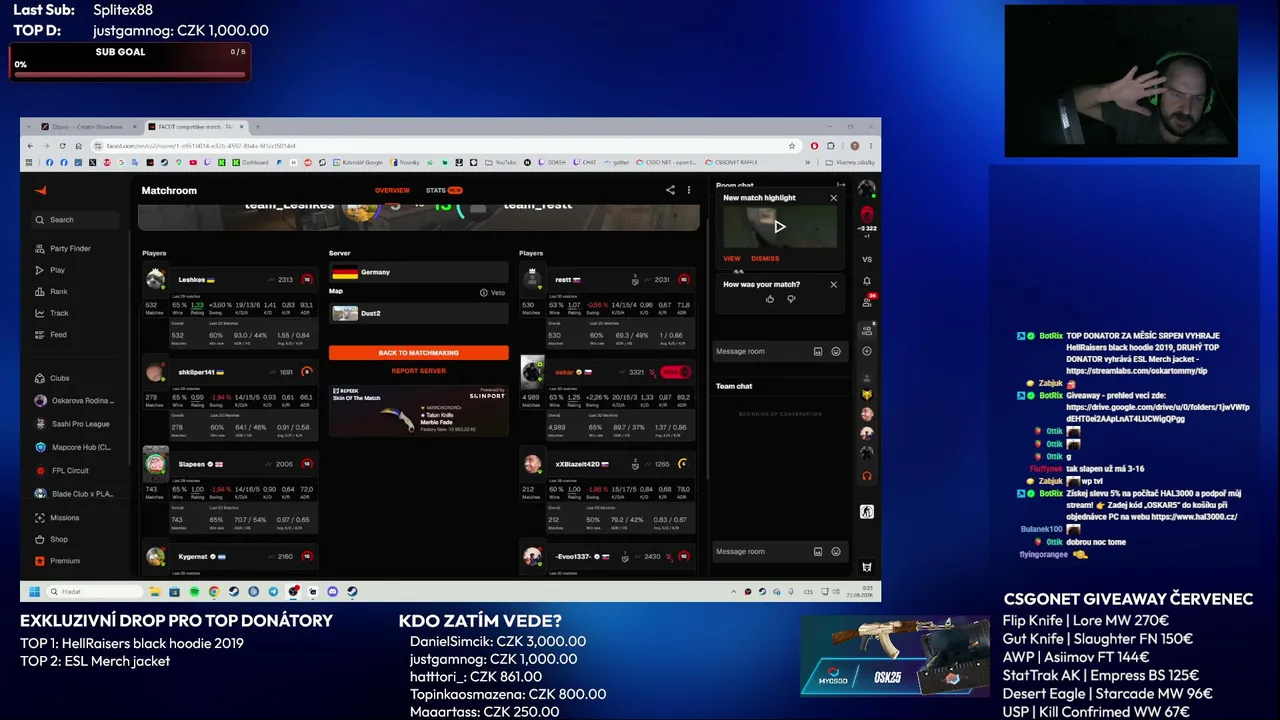
Task: Bookmark this page with the star icon
Action: coord(794,146)
